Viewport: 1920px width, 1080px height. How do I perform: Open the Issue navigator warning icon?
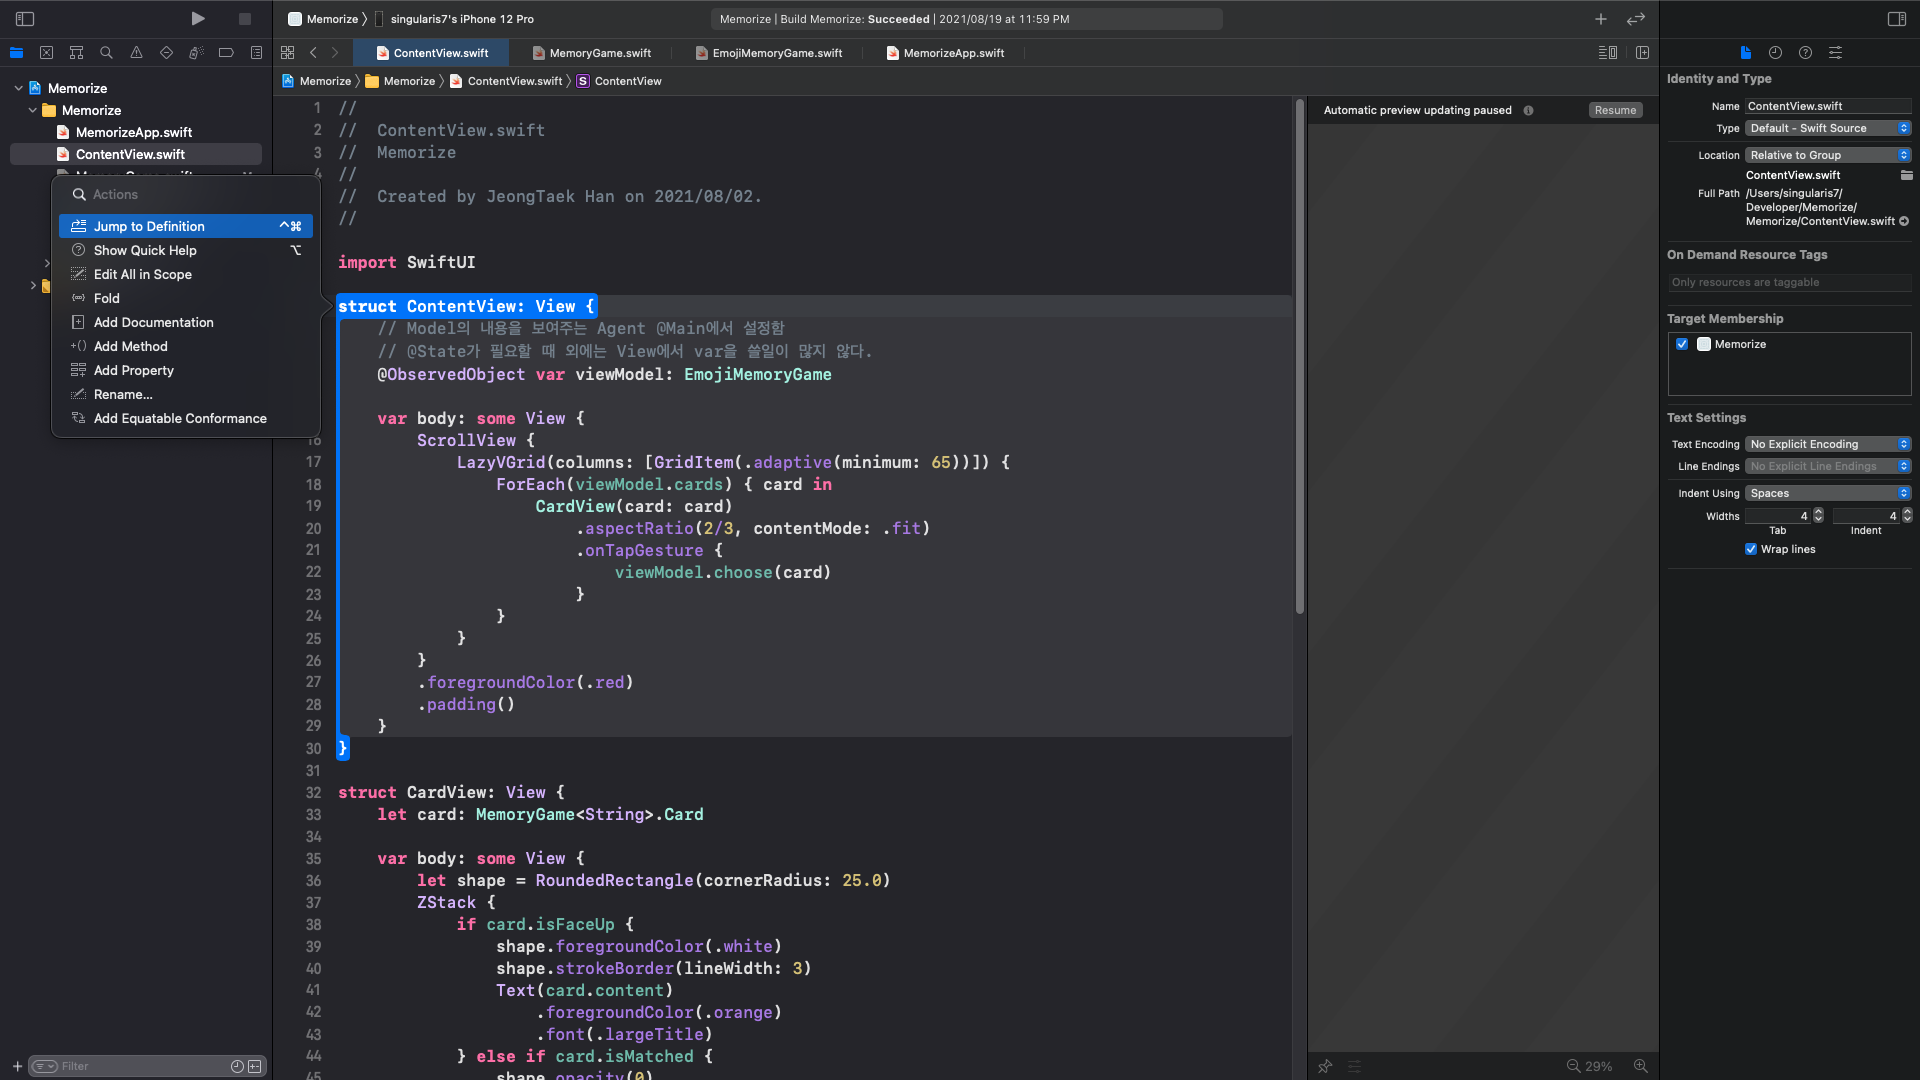pos(136,53)
